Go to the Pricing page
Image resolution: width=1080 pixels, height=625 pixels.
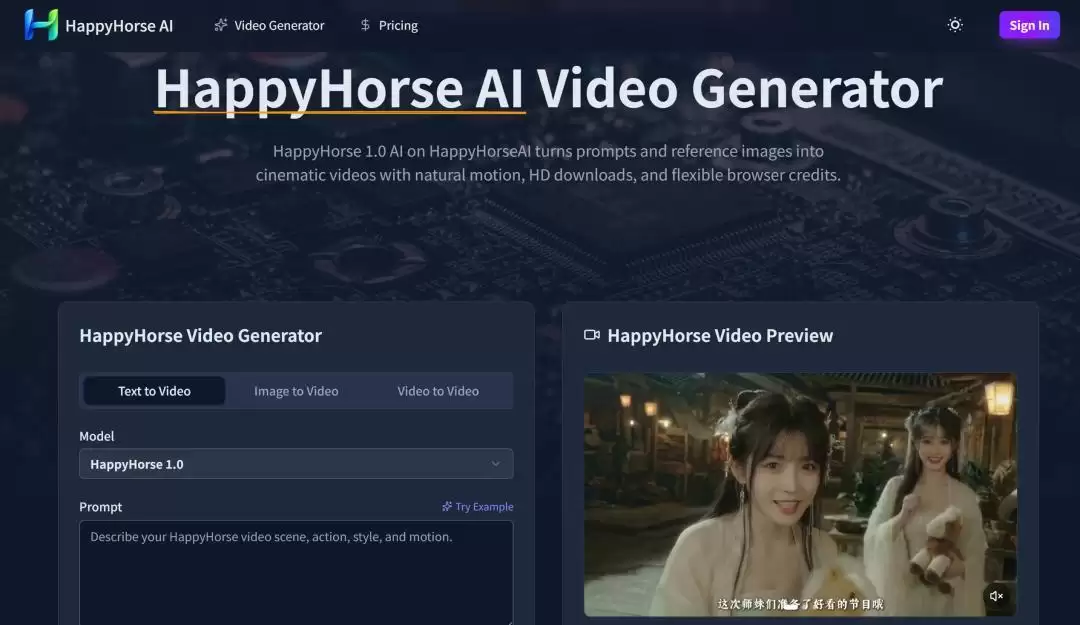(x=397, y=24)
